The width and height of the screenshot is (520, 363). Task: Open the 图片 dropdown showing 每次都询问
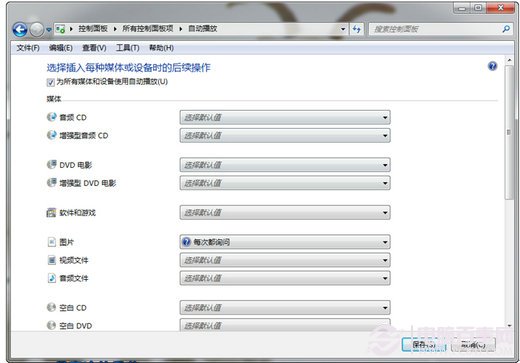pyautogui.click(x=285, y=242)
